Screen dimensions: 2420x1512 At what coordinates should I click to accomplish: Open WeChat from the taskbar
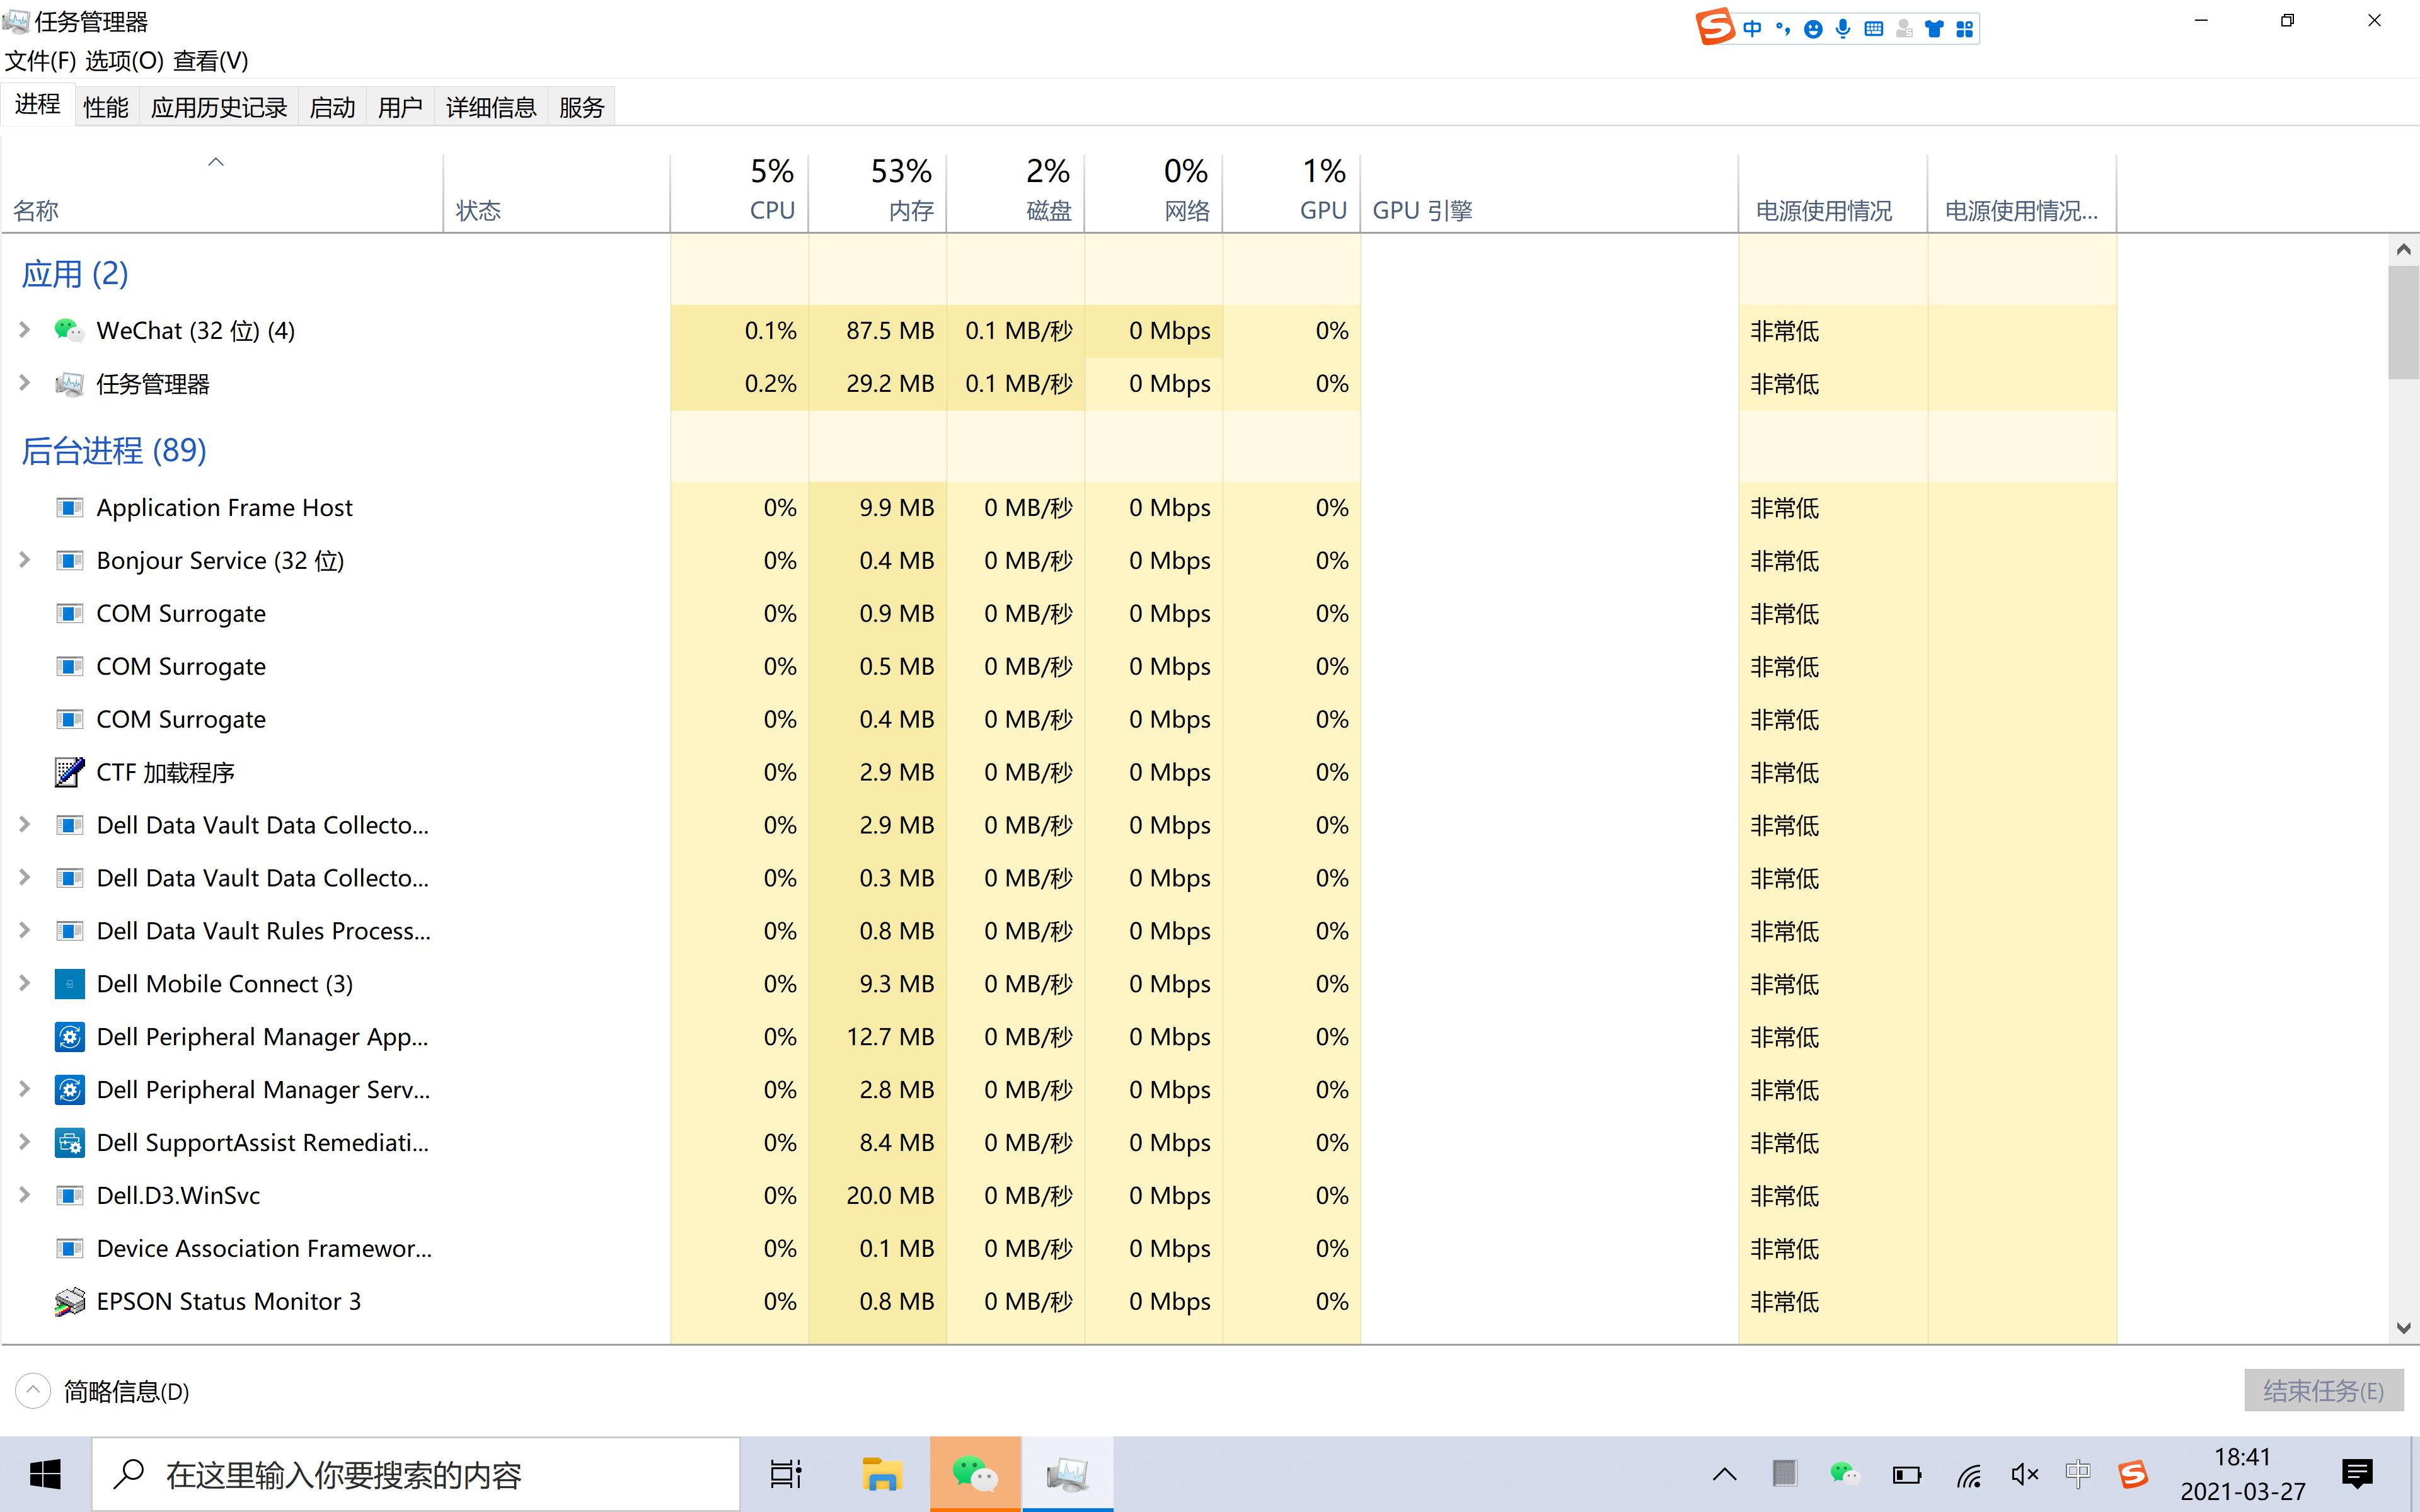point(975,1473)
